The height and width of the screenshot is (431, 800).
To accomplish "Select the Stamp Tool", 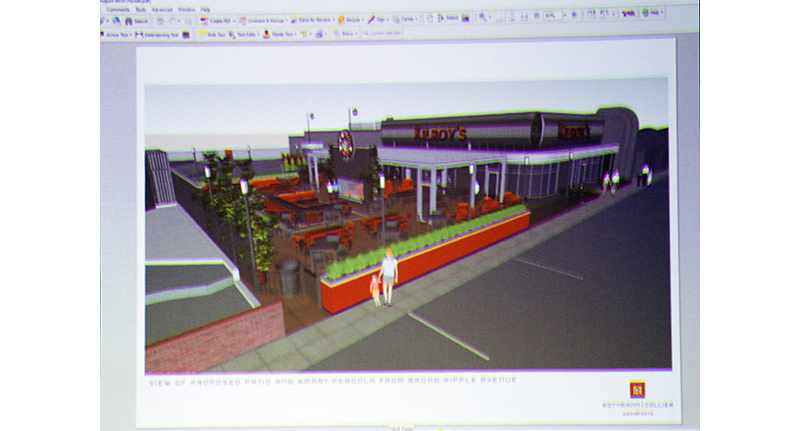I will pos(278,34).
